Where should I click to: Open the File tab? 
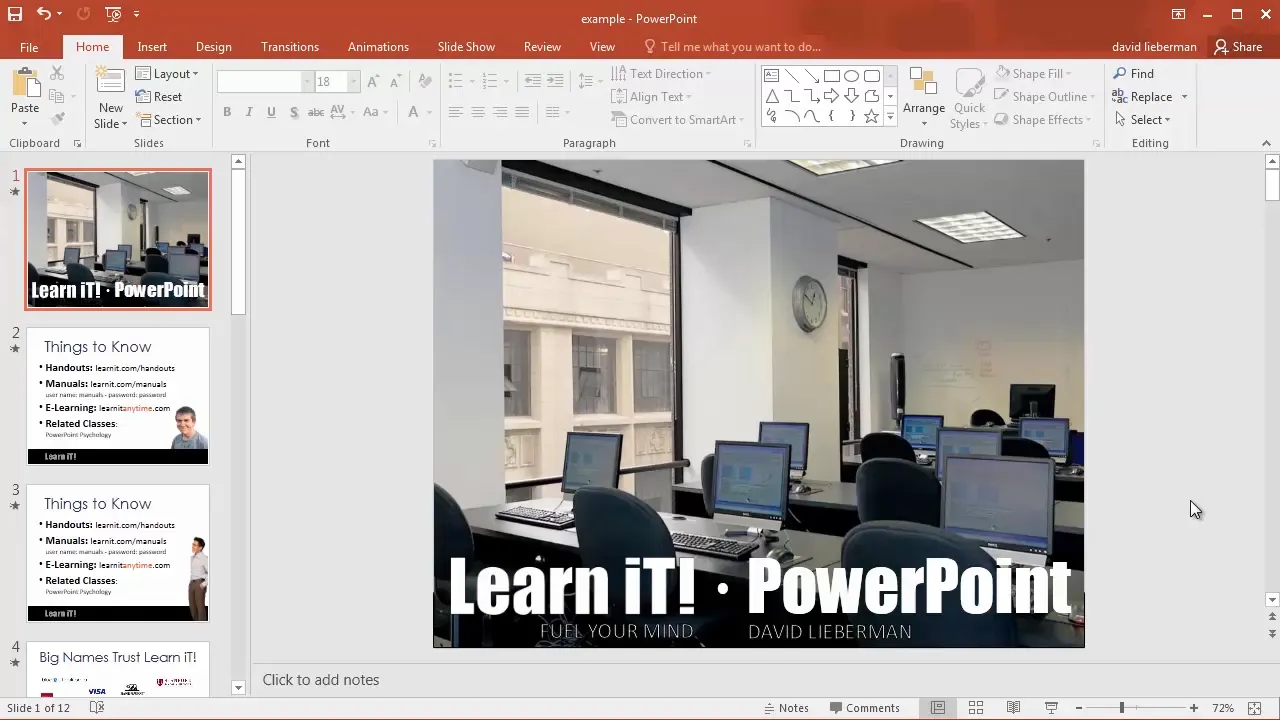29,47
